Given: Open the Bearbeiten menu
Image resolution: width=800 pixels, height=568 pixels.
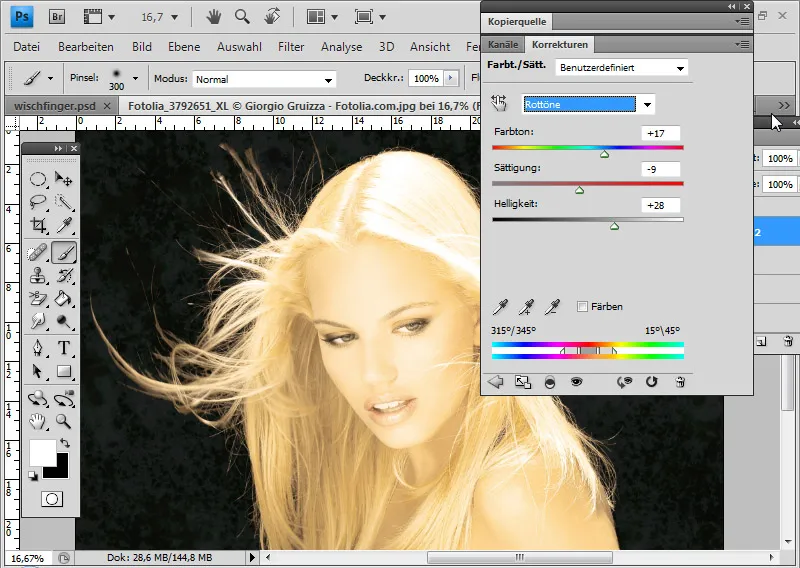Looking at the screenshot, I should (x=86, y=46).
